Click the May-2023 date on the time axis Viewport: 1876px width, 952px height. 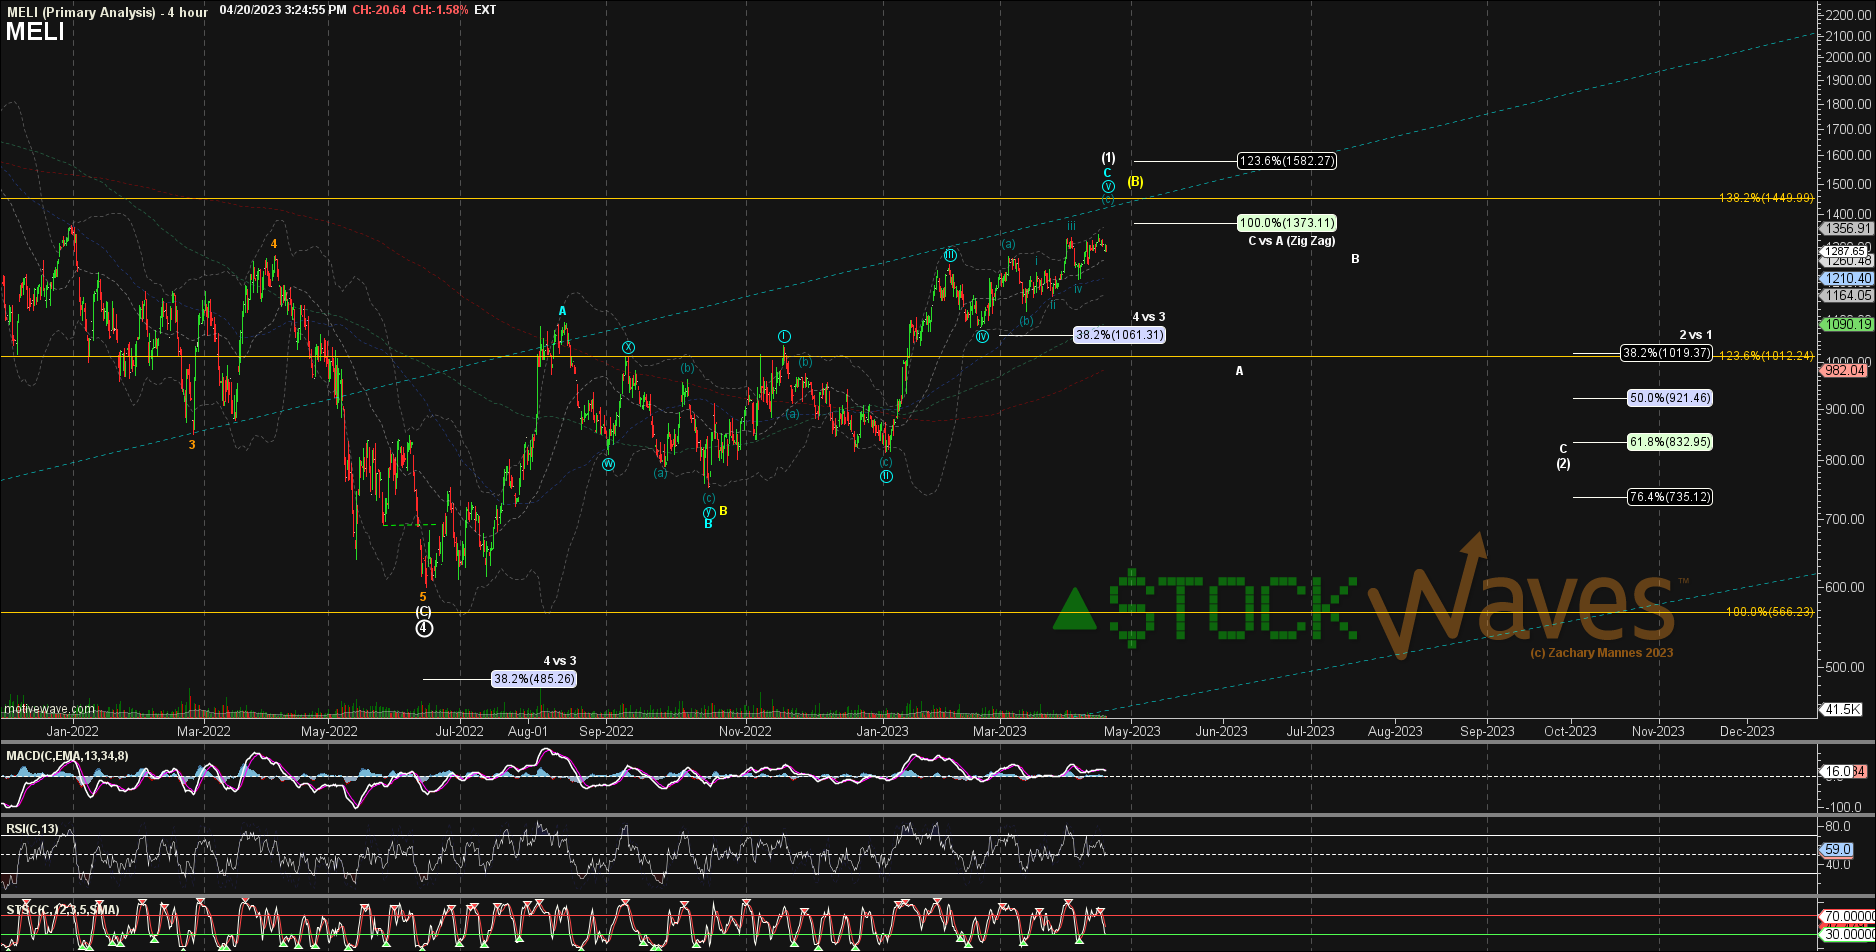pyautogui.click(x=1132, y=731)
